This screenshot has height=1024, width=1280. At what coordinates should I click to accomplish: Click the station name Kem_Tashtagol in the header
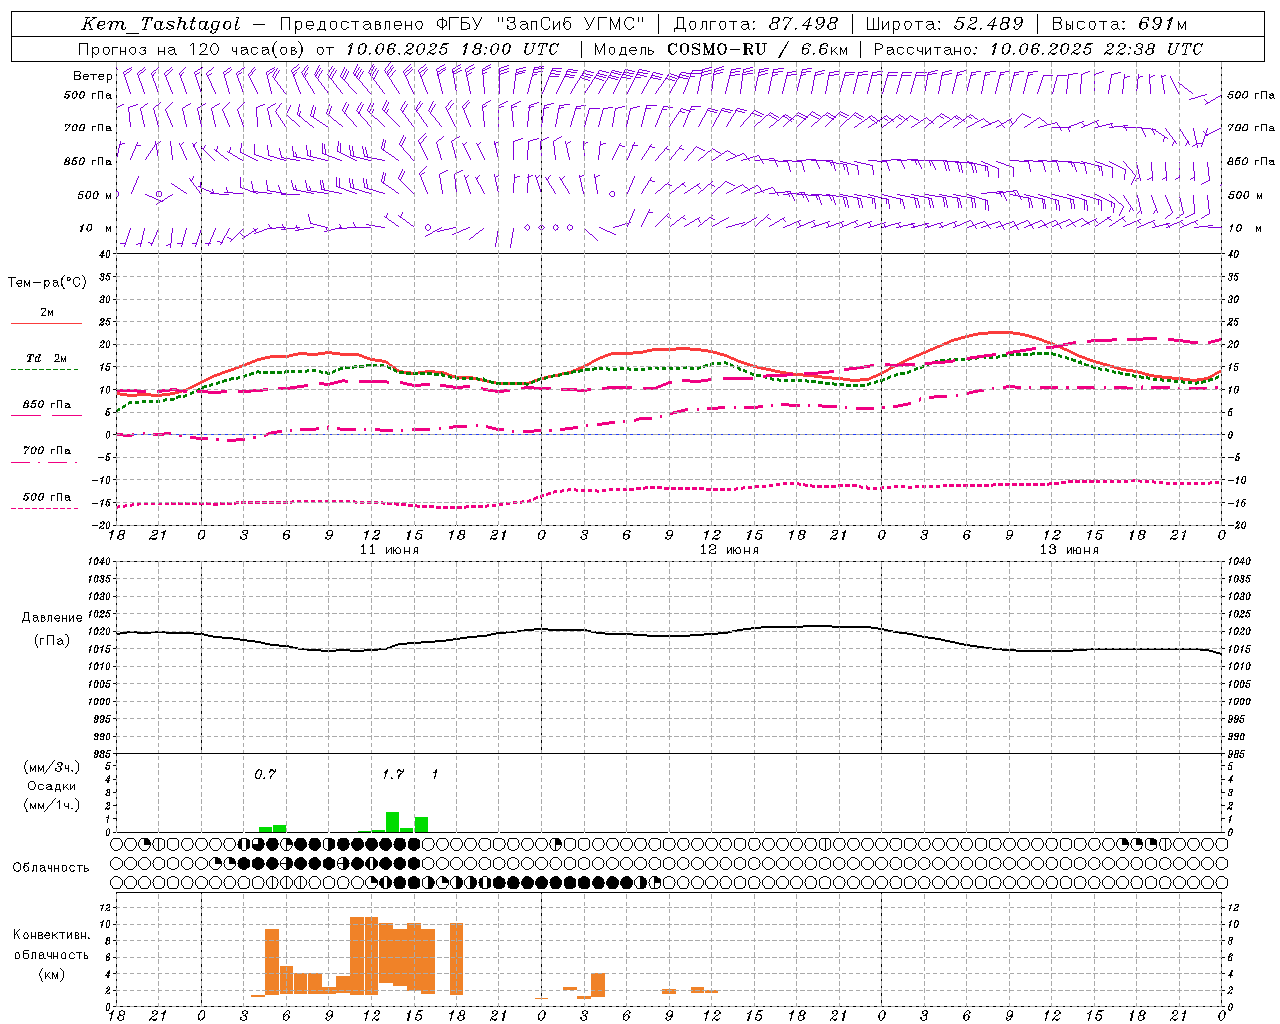coord(161,24)
